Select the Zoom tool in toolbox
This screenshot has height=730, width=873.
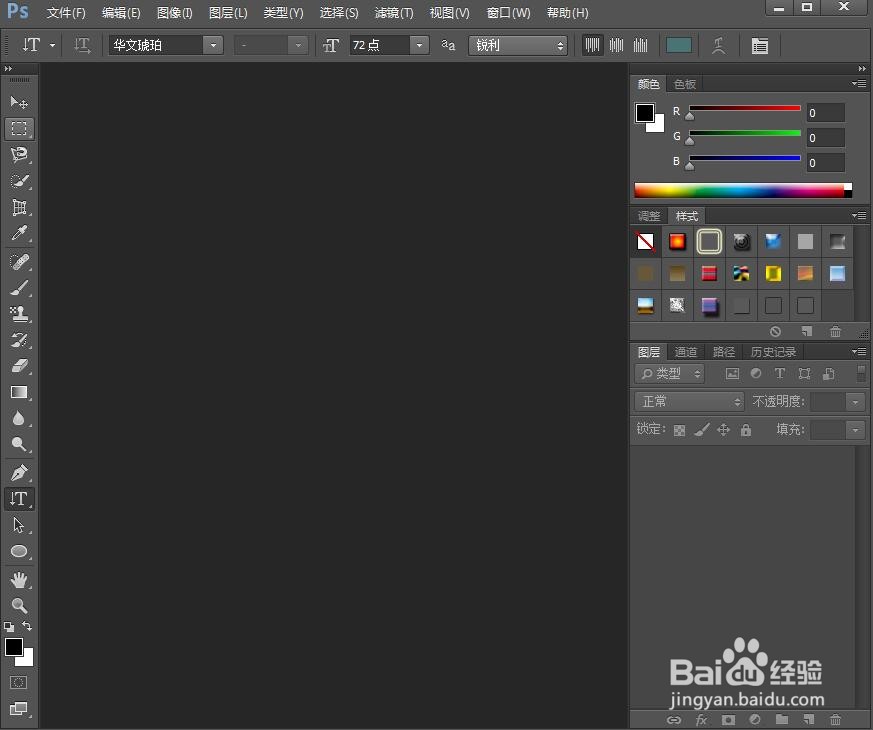click(x=19, y=605)
